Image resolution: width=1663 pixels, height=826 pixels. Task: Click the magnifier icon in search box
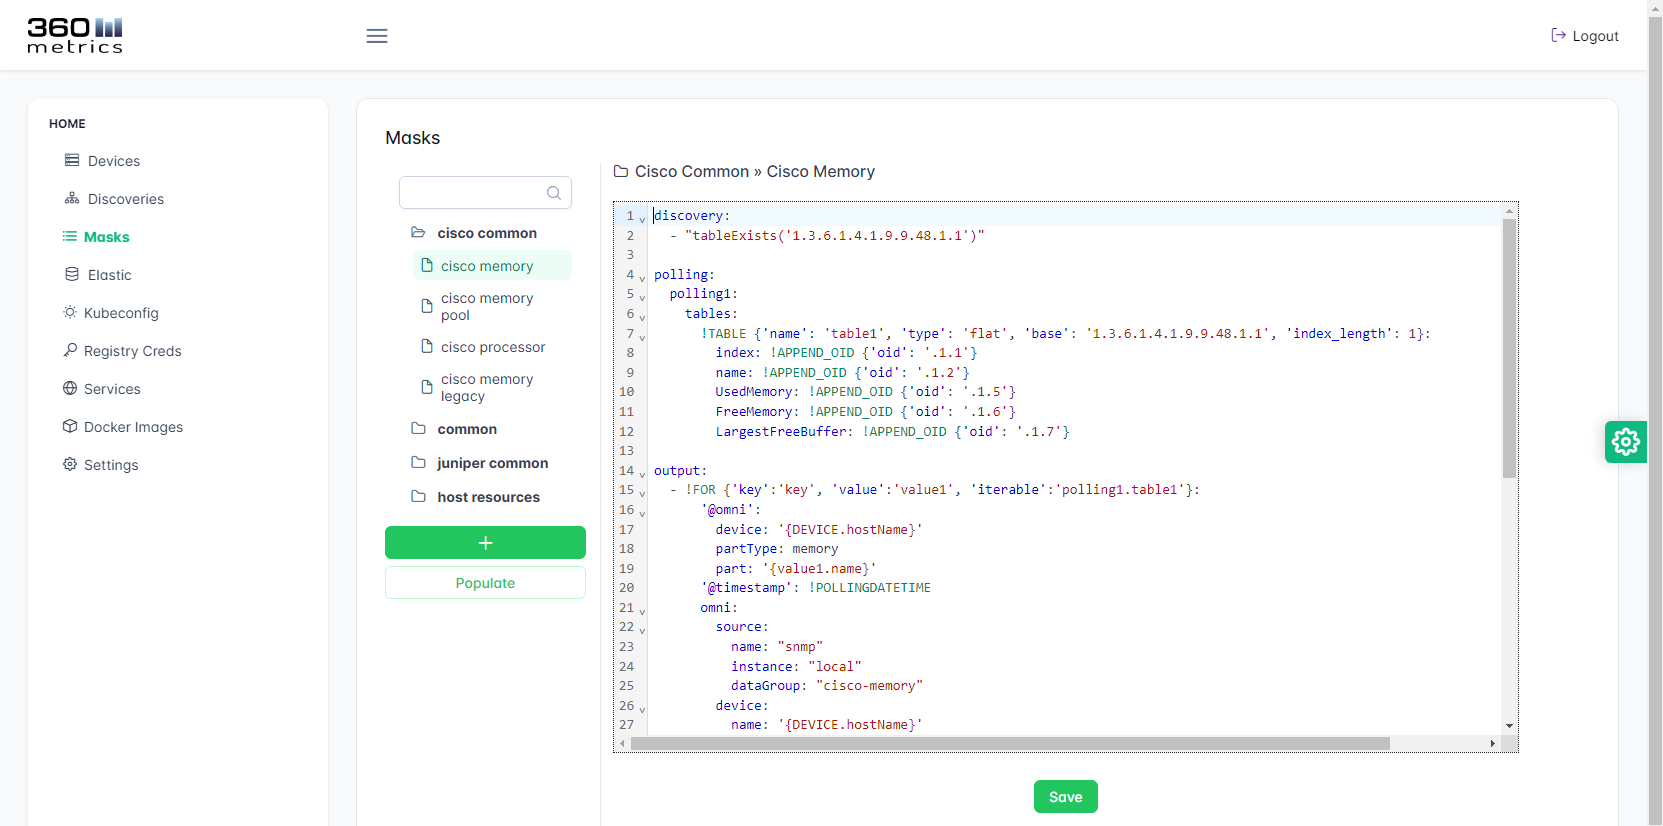[x=554, y=193]
